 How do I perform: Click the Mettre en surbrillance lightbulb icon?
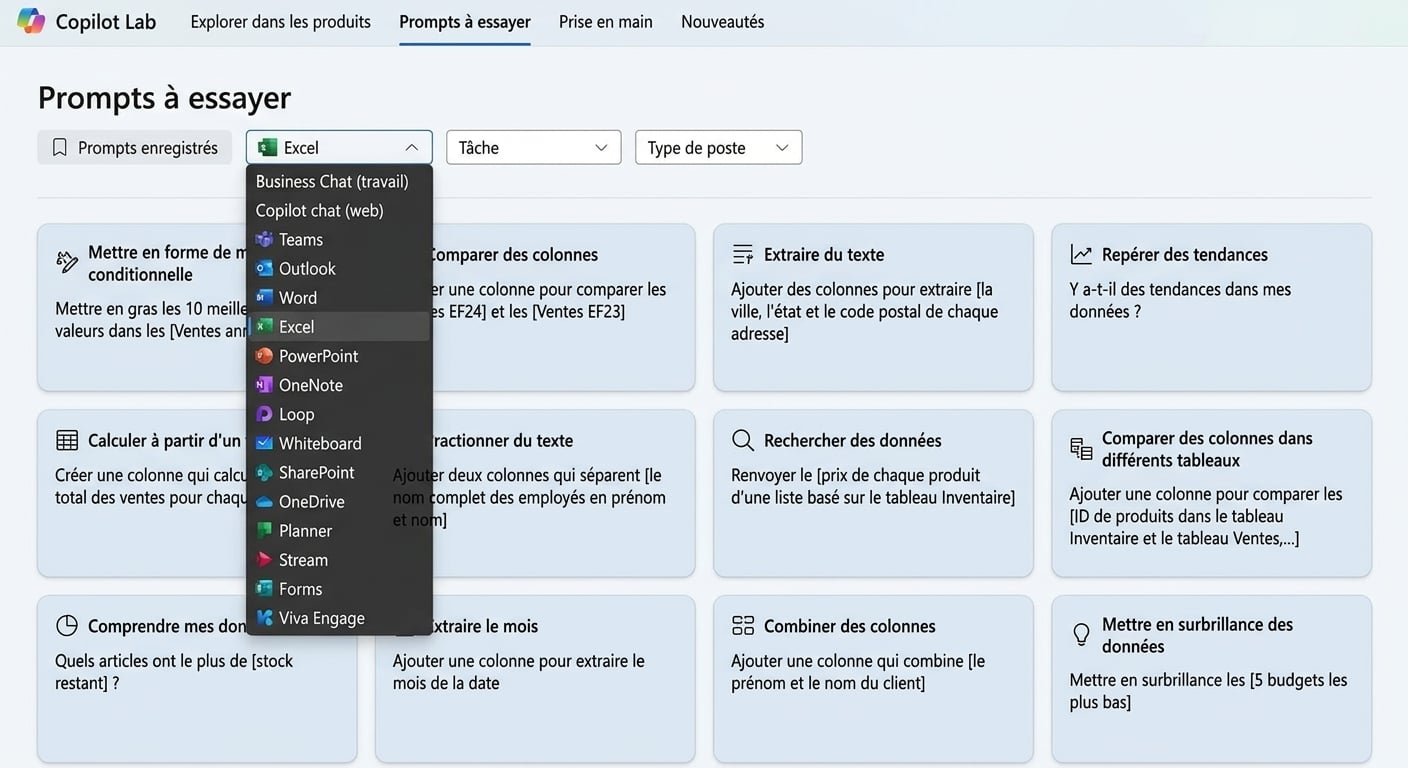pos(1081,634)
